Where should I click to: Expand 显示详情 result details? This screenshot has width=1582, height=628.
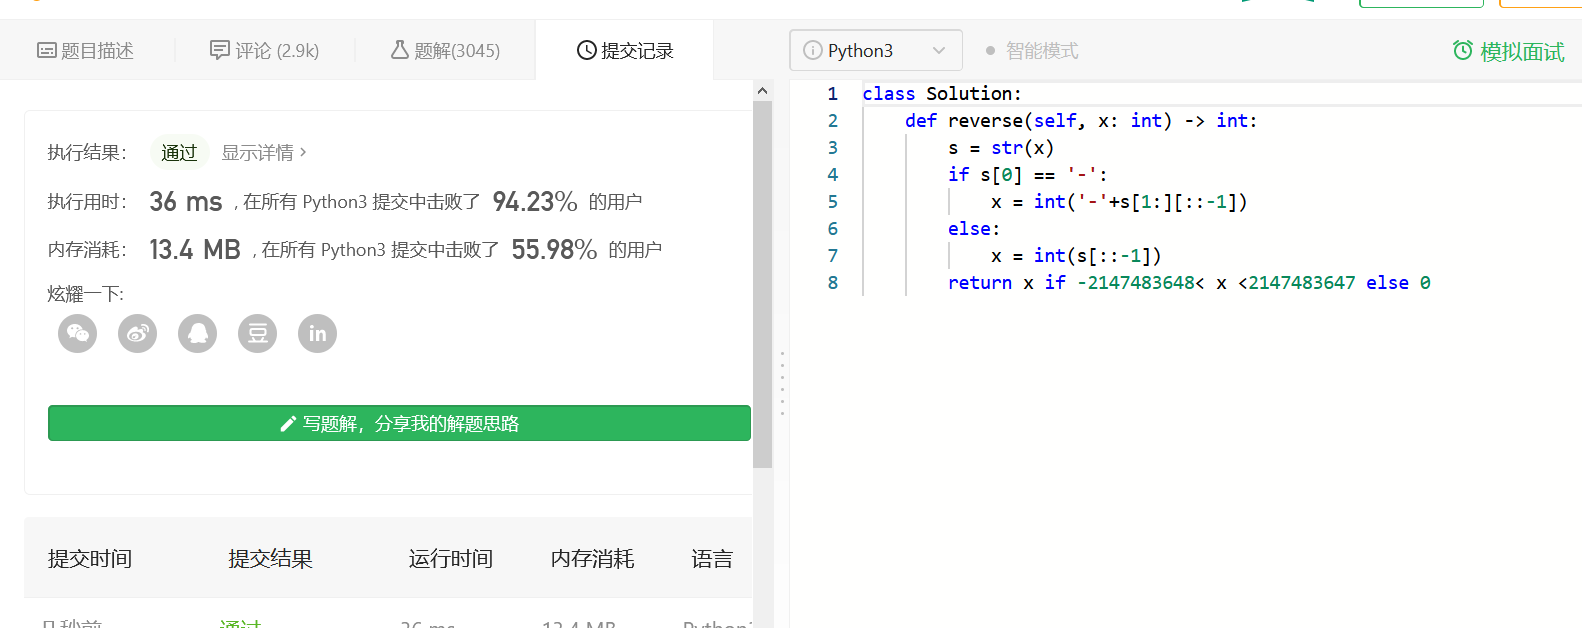pyautogui.click(x=264, y=152)
